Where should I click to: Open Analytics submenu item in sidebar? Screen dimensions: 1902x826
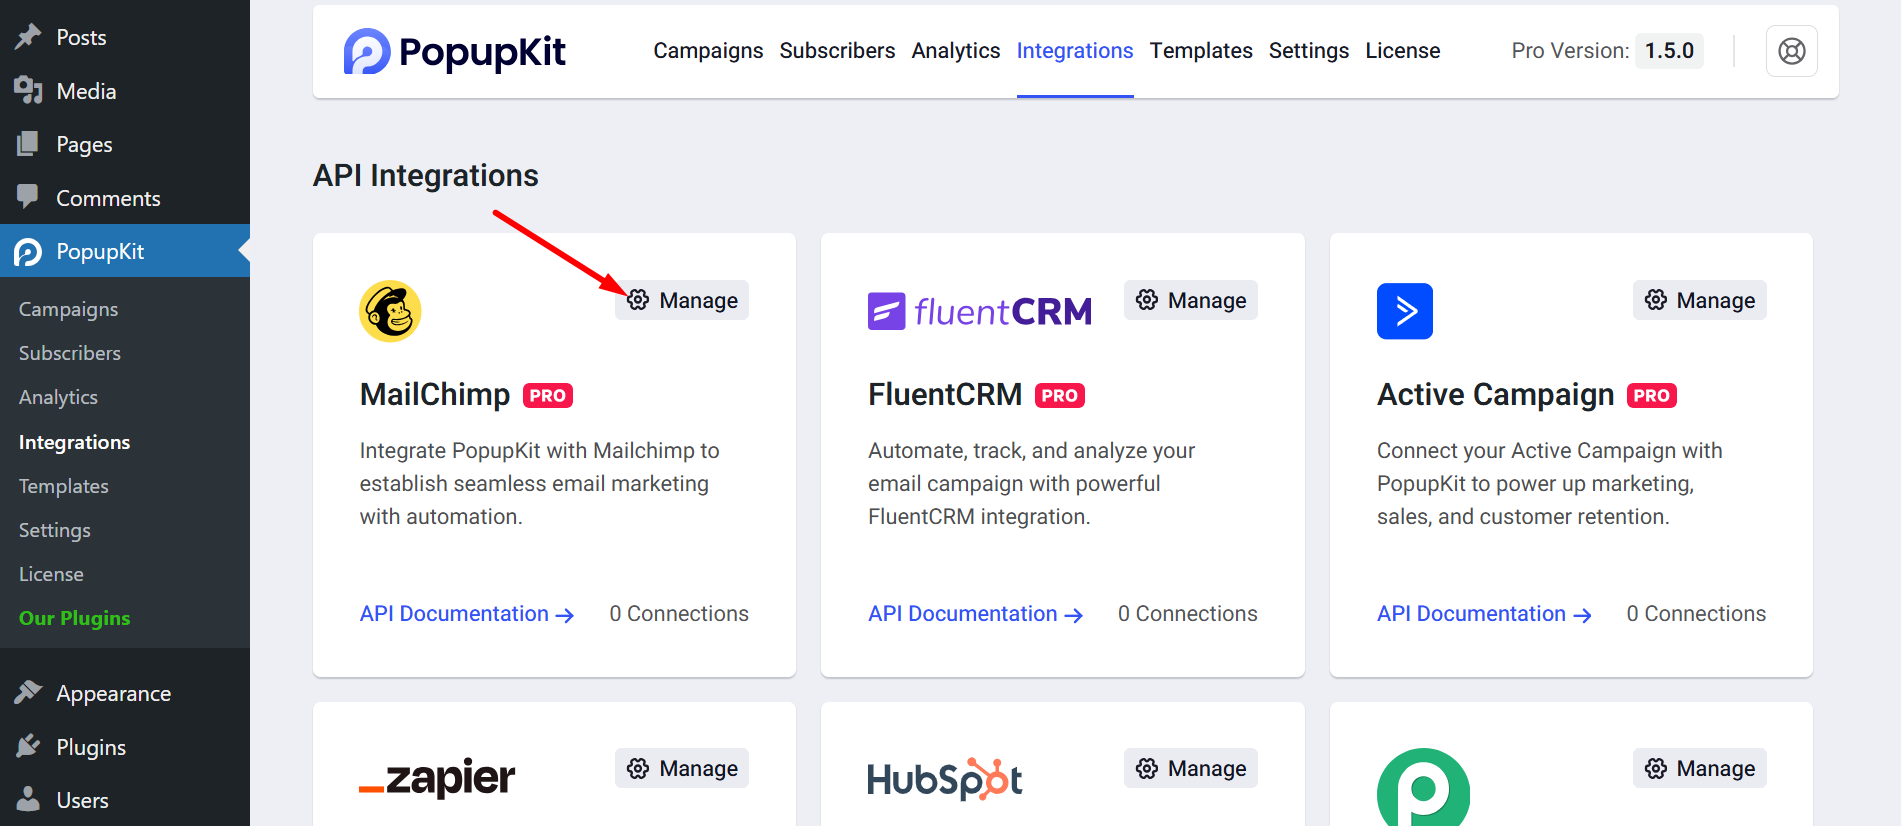click(59, 397)
